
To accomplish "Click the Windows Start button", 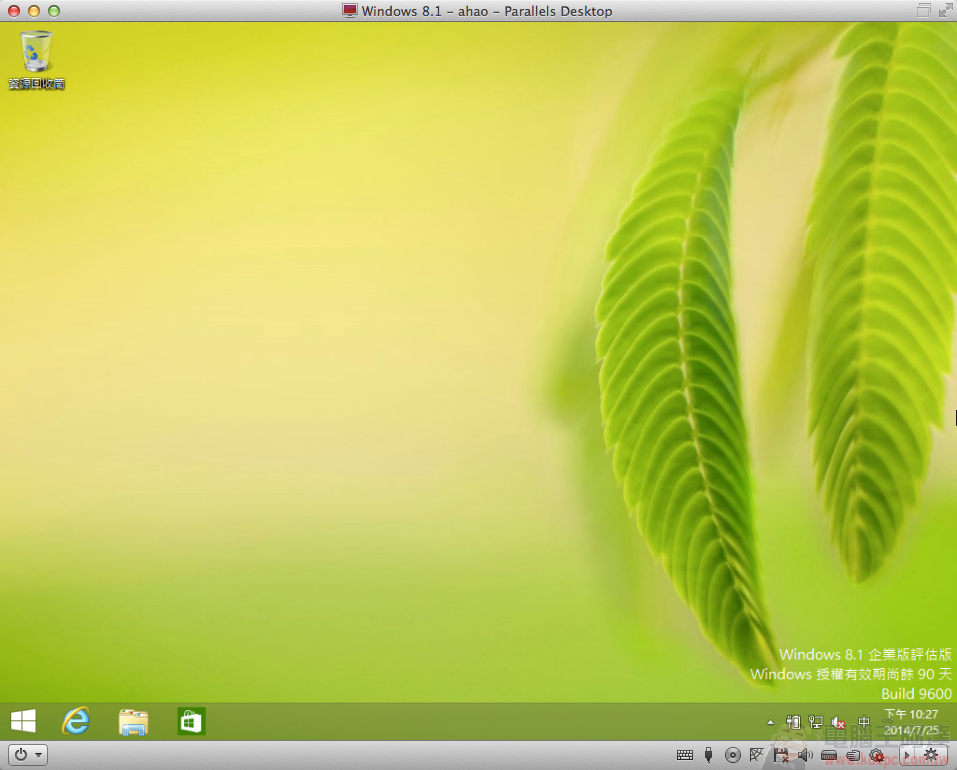I will (x=23, y=721).
